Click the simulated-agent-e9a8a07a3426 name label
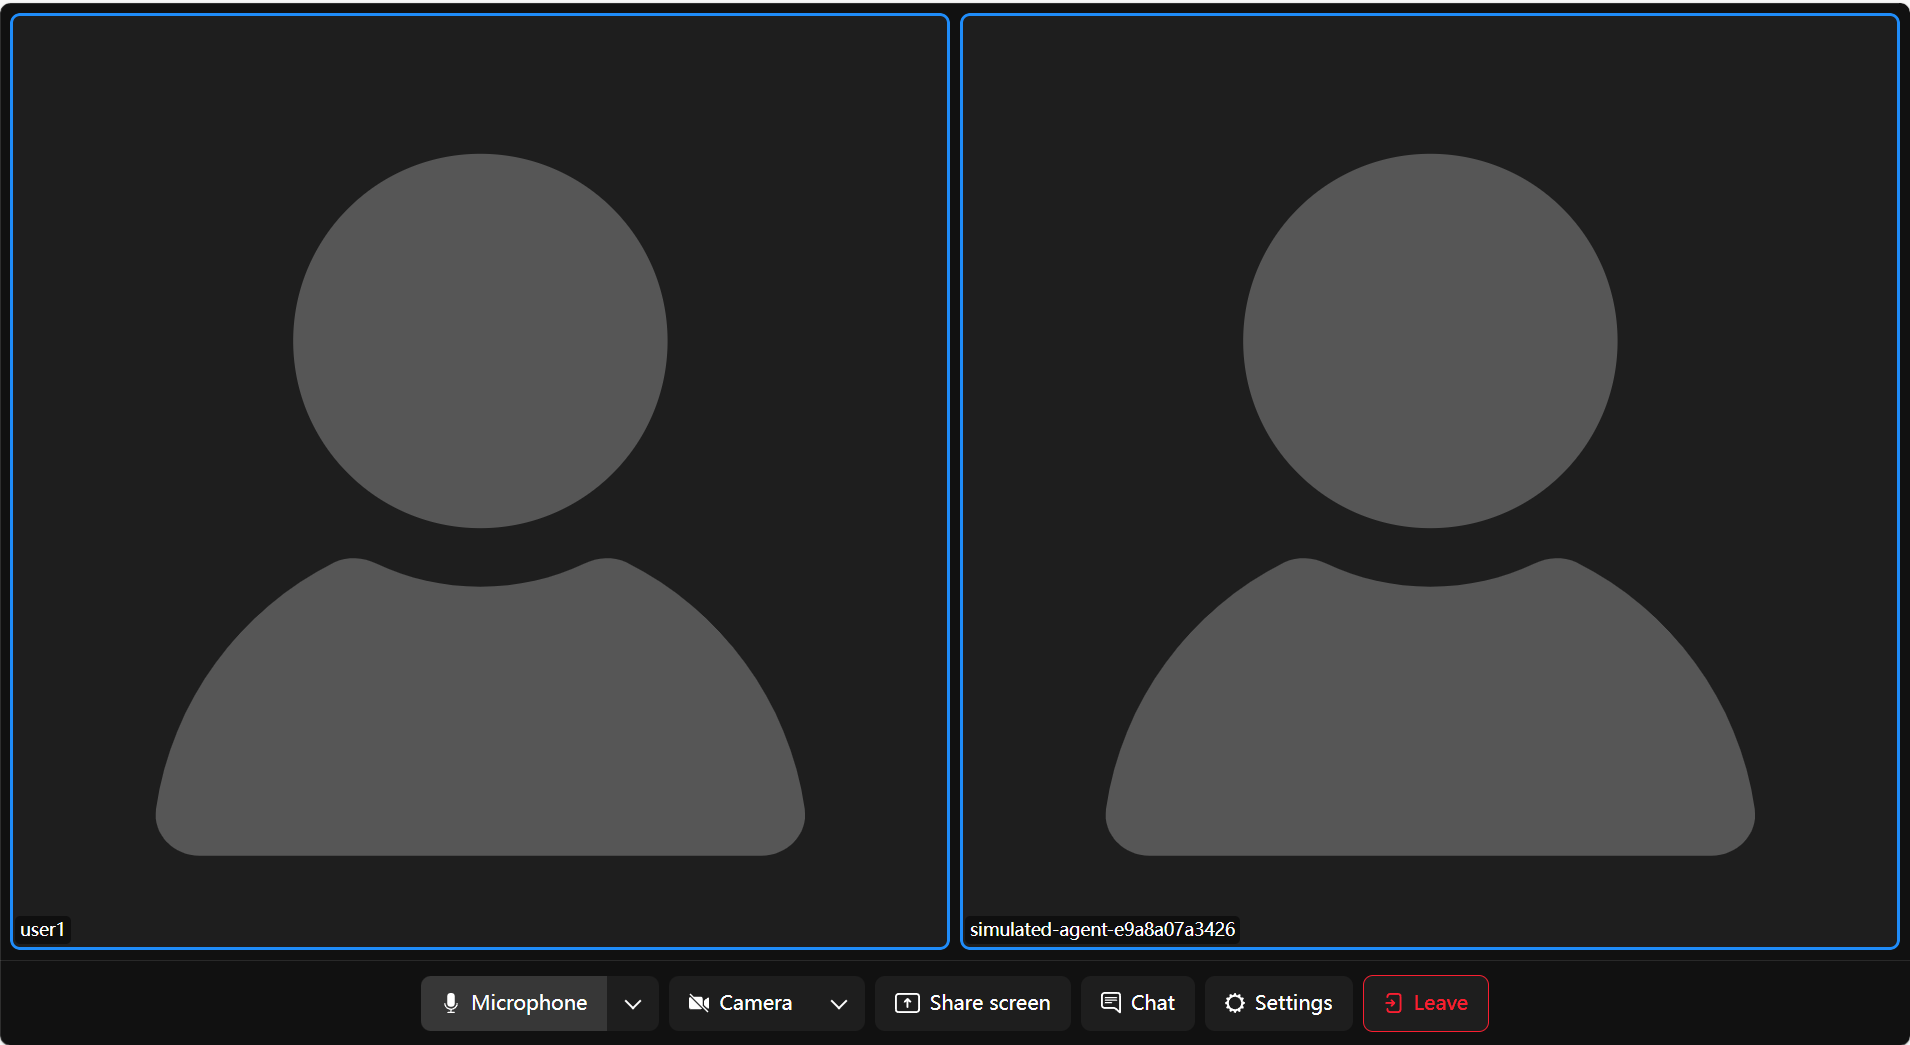The height and width of the screenshot is (1045, 1910). [x=1102, y=929]
